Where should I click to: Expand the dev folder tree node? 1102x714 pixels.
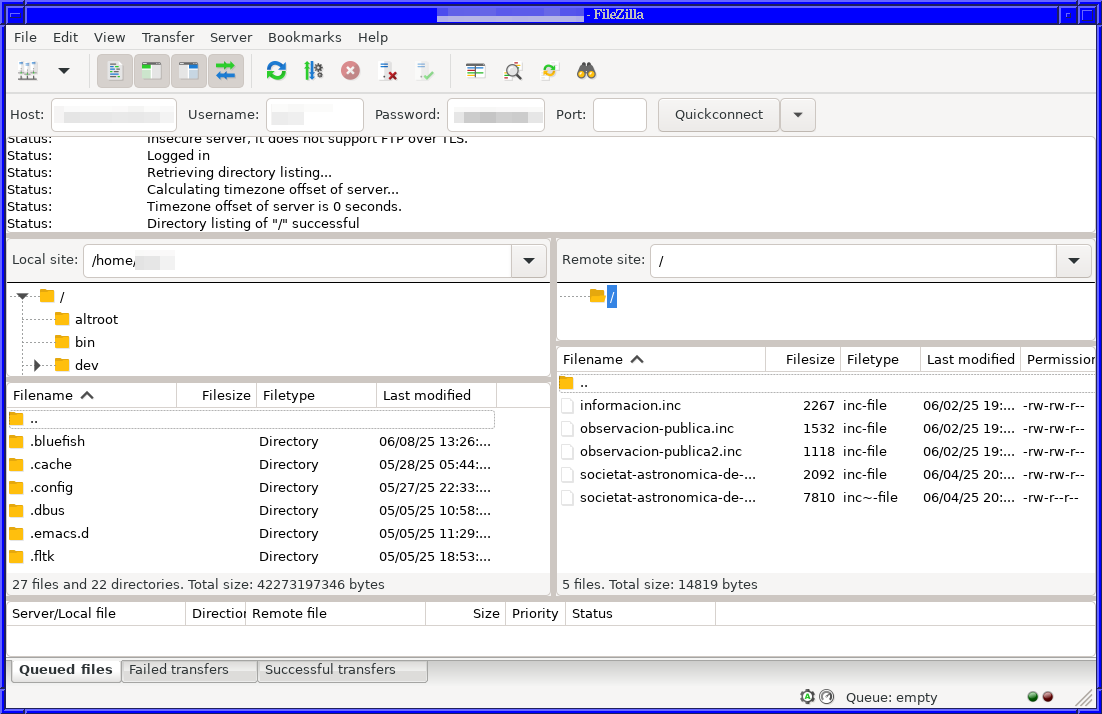[x=37, y=365]
